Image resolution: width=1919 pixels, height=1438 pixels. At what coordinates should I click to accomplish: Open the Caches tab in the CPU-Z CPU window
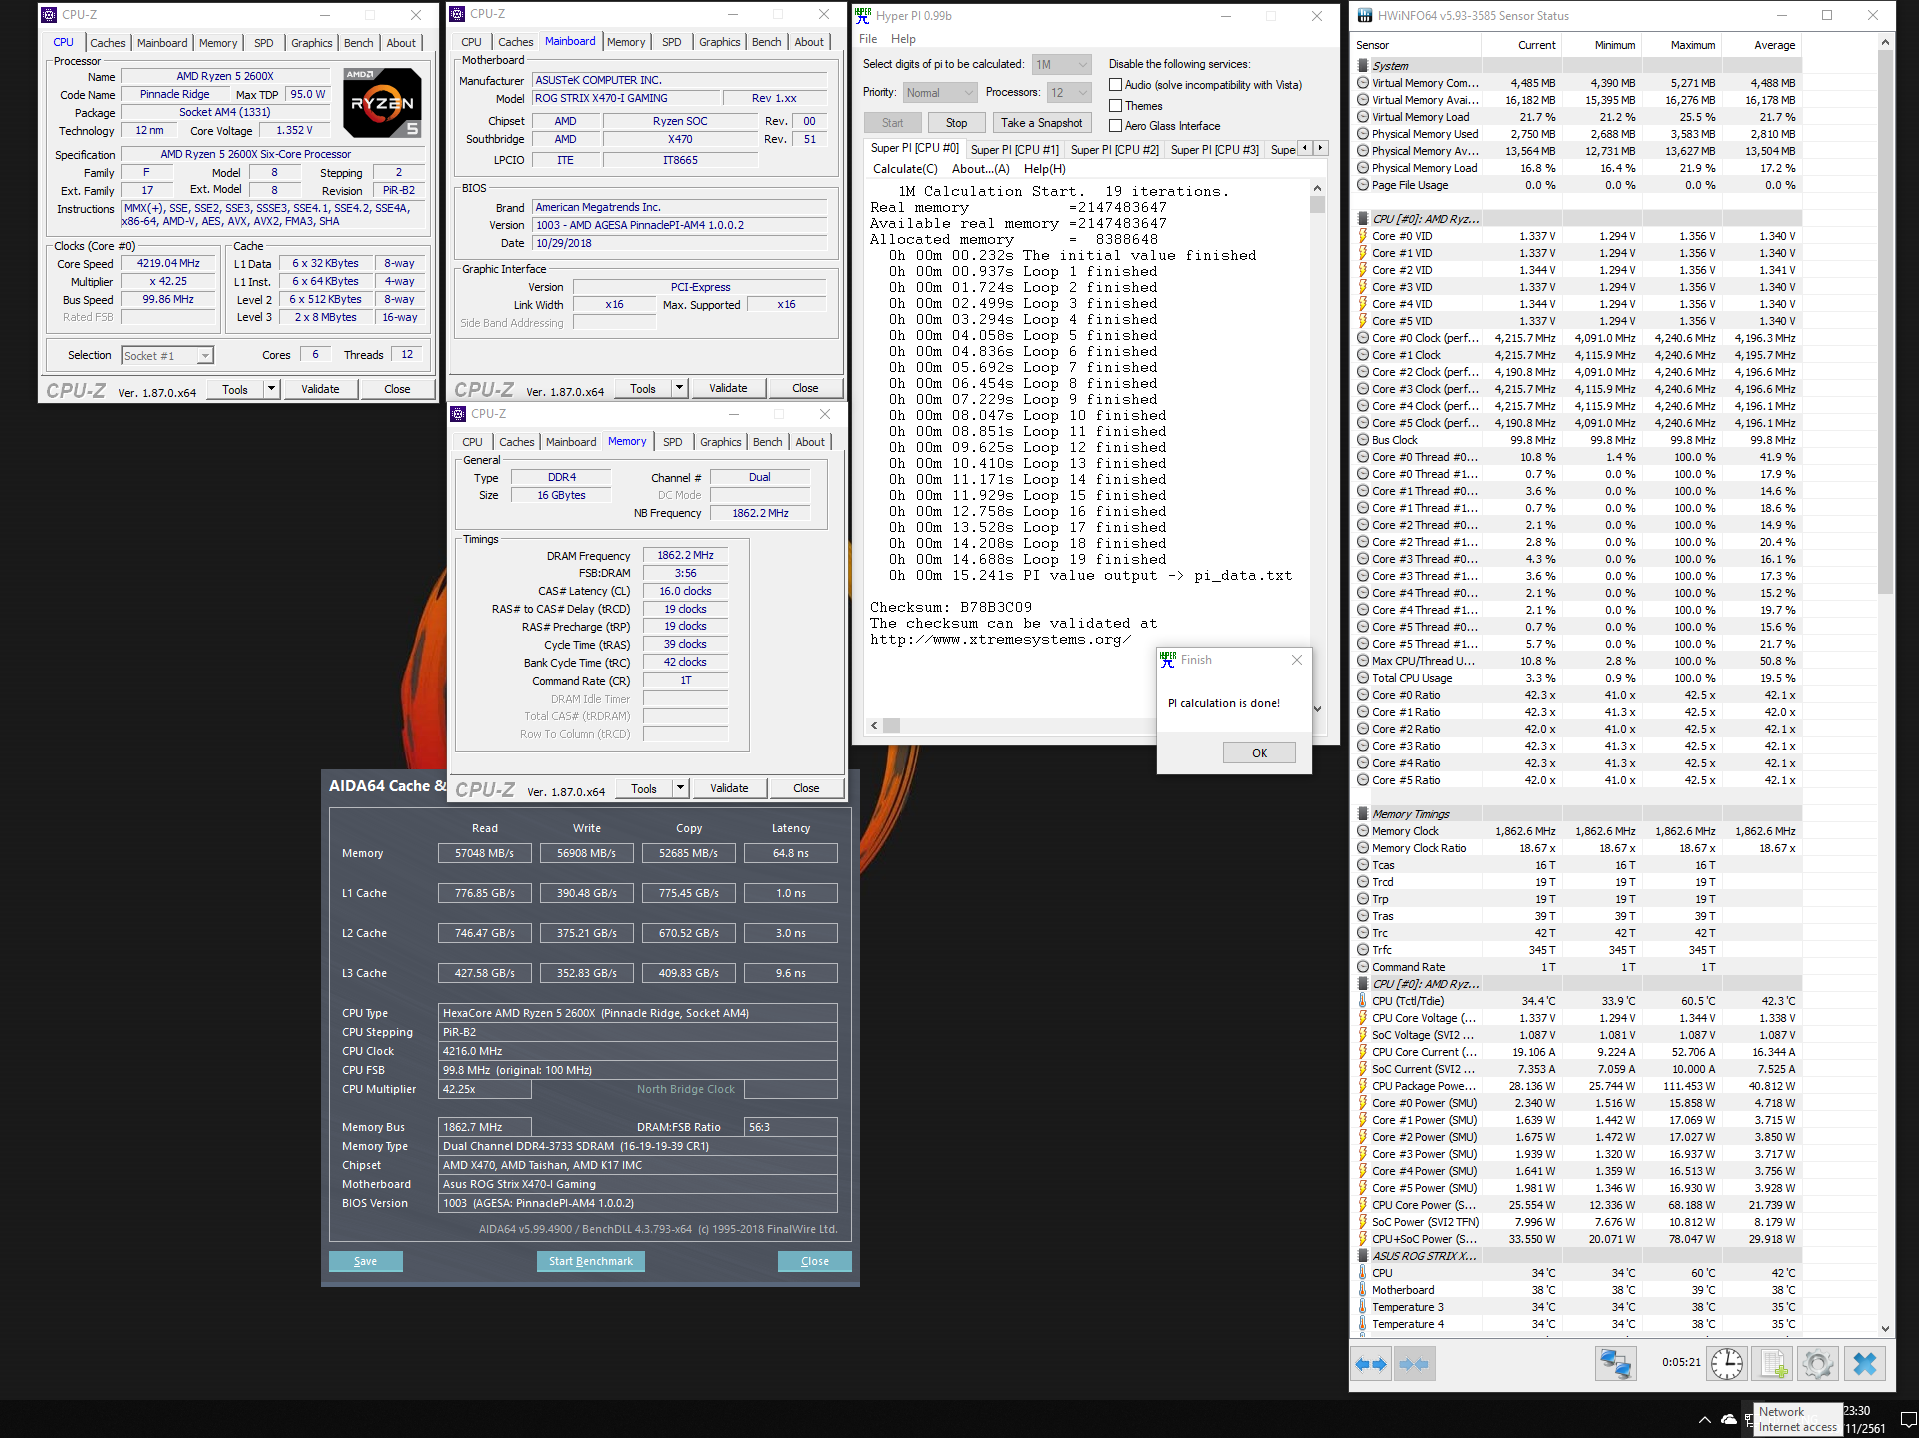point(108,43)
